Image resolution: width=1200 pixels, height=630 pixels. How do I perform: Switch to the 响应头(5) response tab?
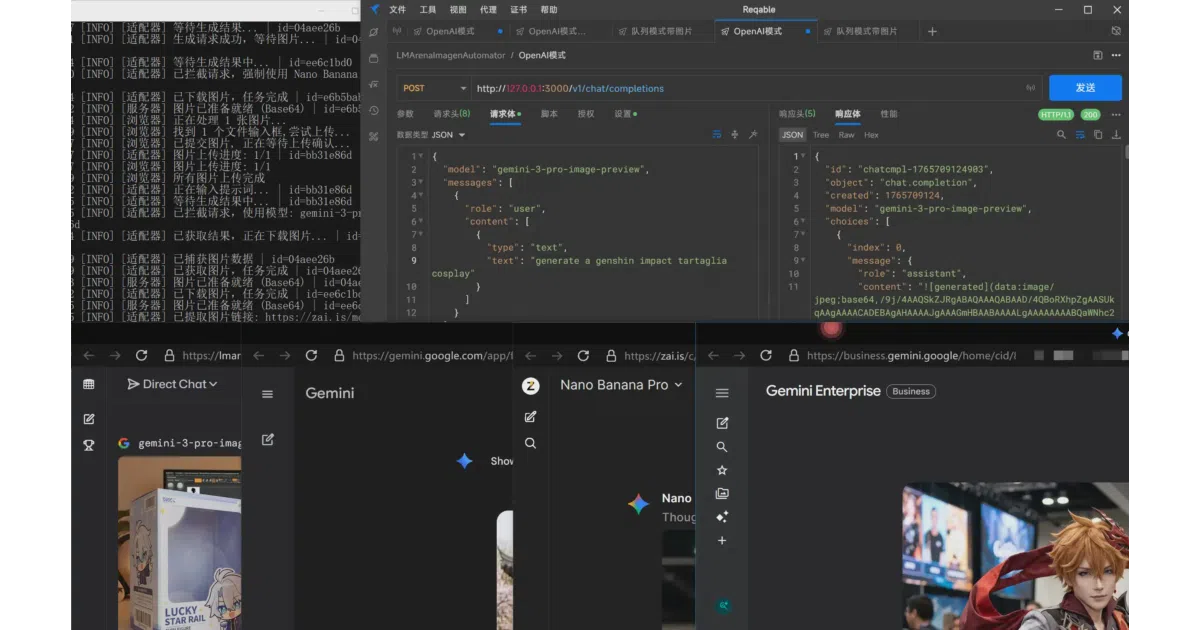797,114
